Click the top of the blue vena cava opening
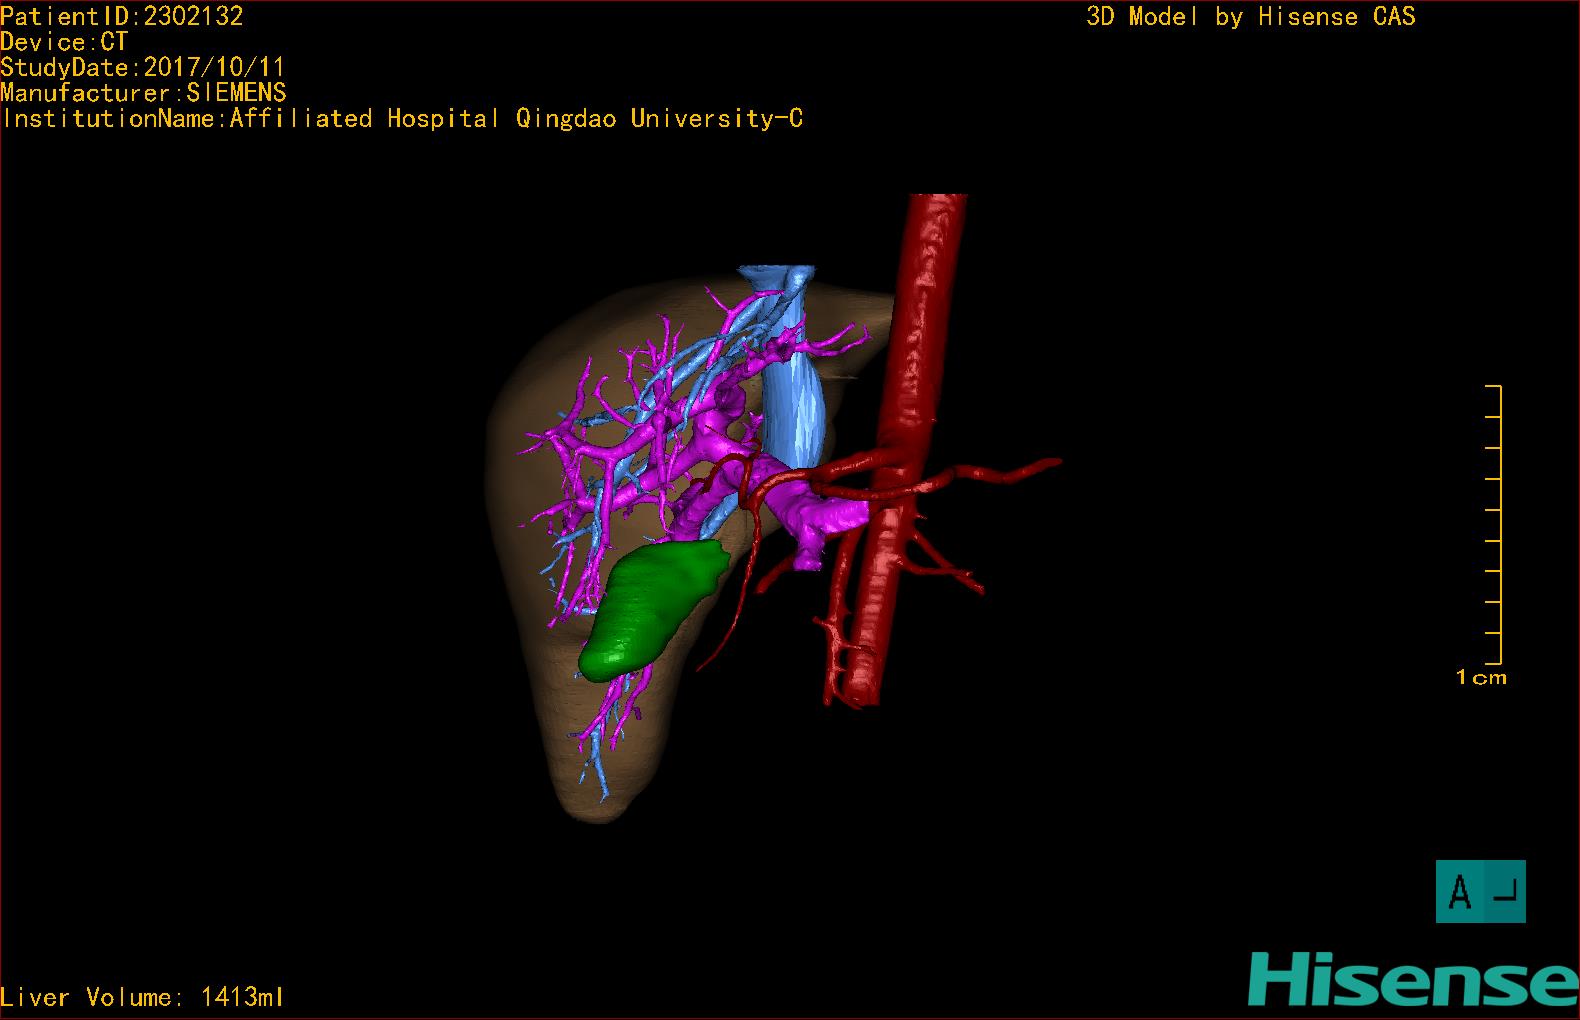Image resolution: width=1580 pixels, height=1020 pixels. tap(777, 274)
